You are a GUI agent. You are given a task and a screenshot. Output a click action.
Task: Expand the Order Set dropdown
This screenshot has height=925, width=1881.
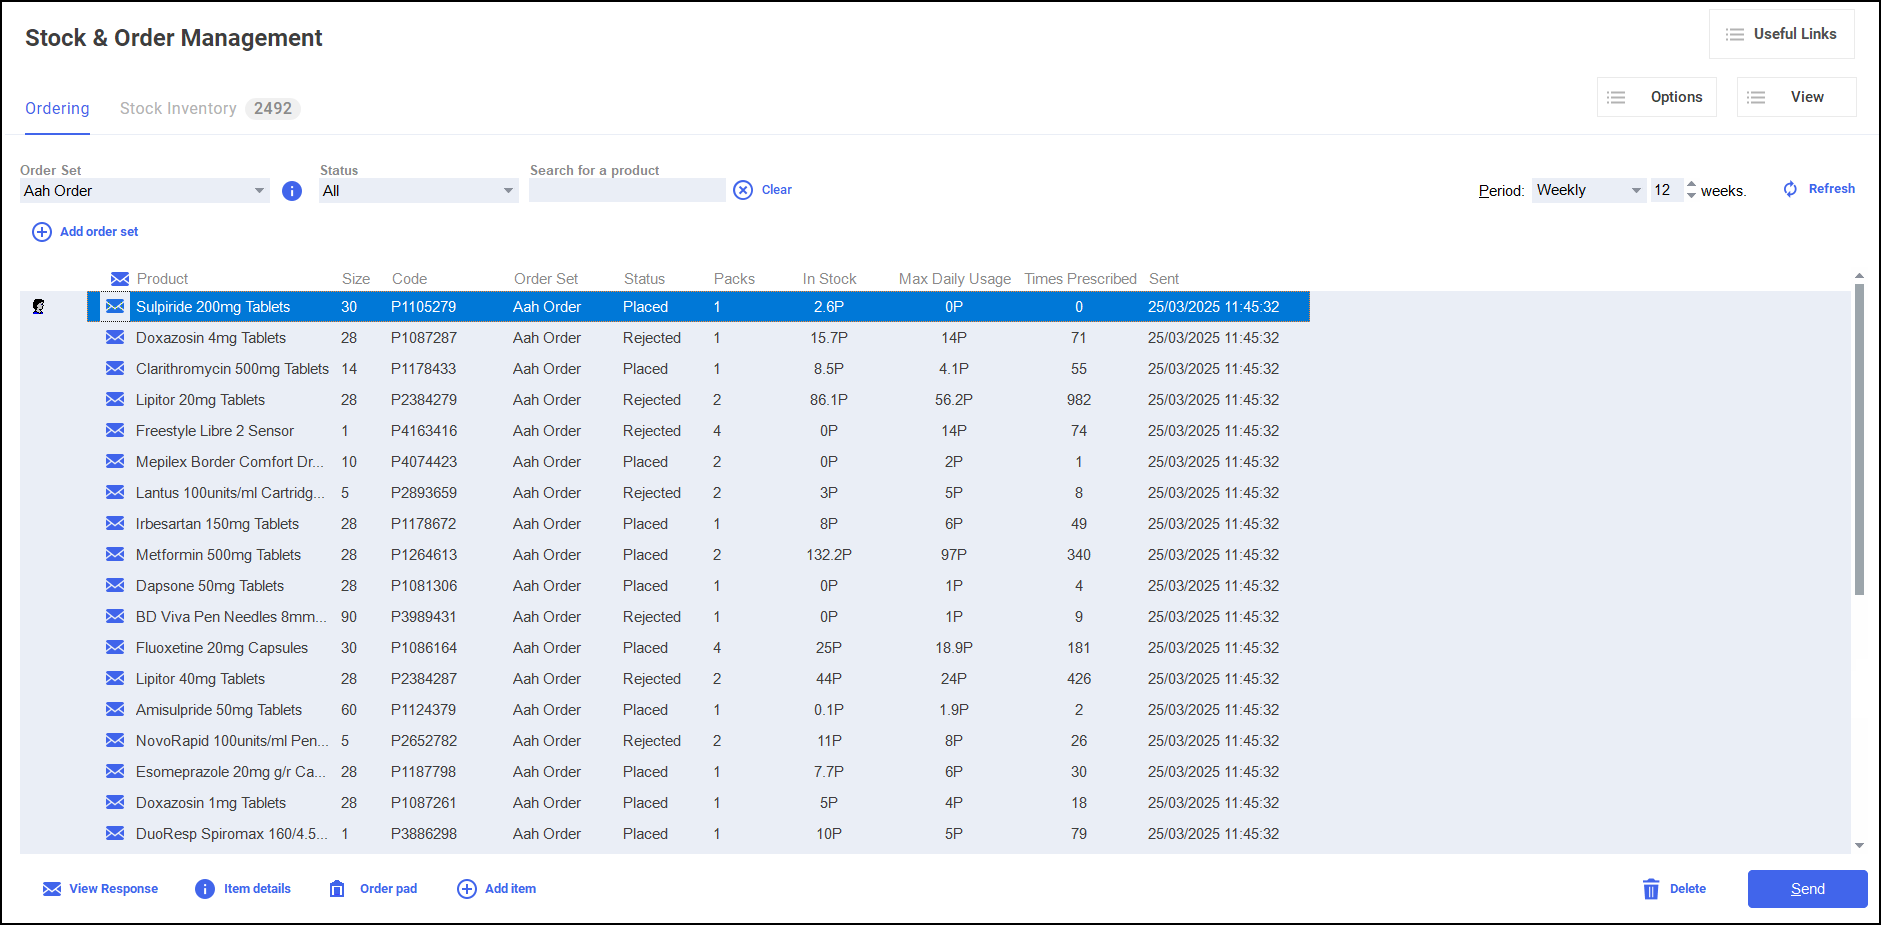click(259, 191)
